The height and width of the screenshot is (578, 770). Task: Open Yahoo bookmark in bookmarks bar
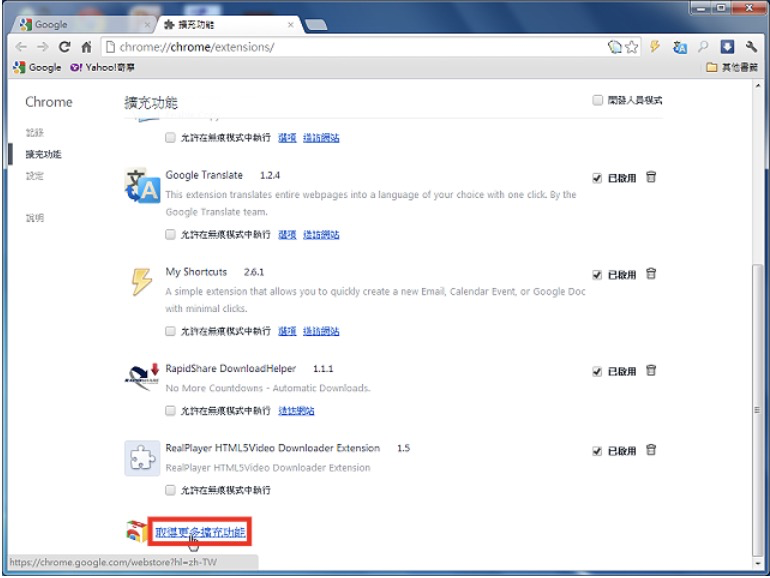click(102, 67)
